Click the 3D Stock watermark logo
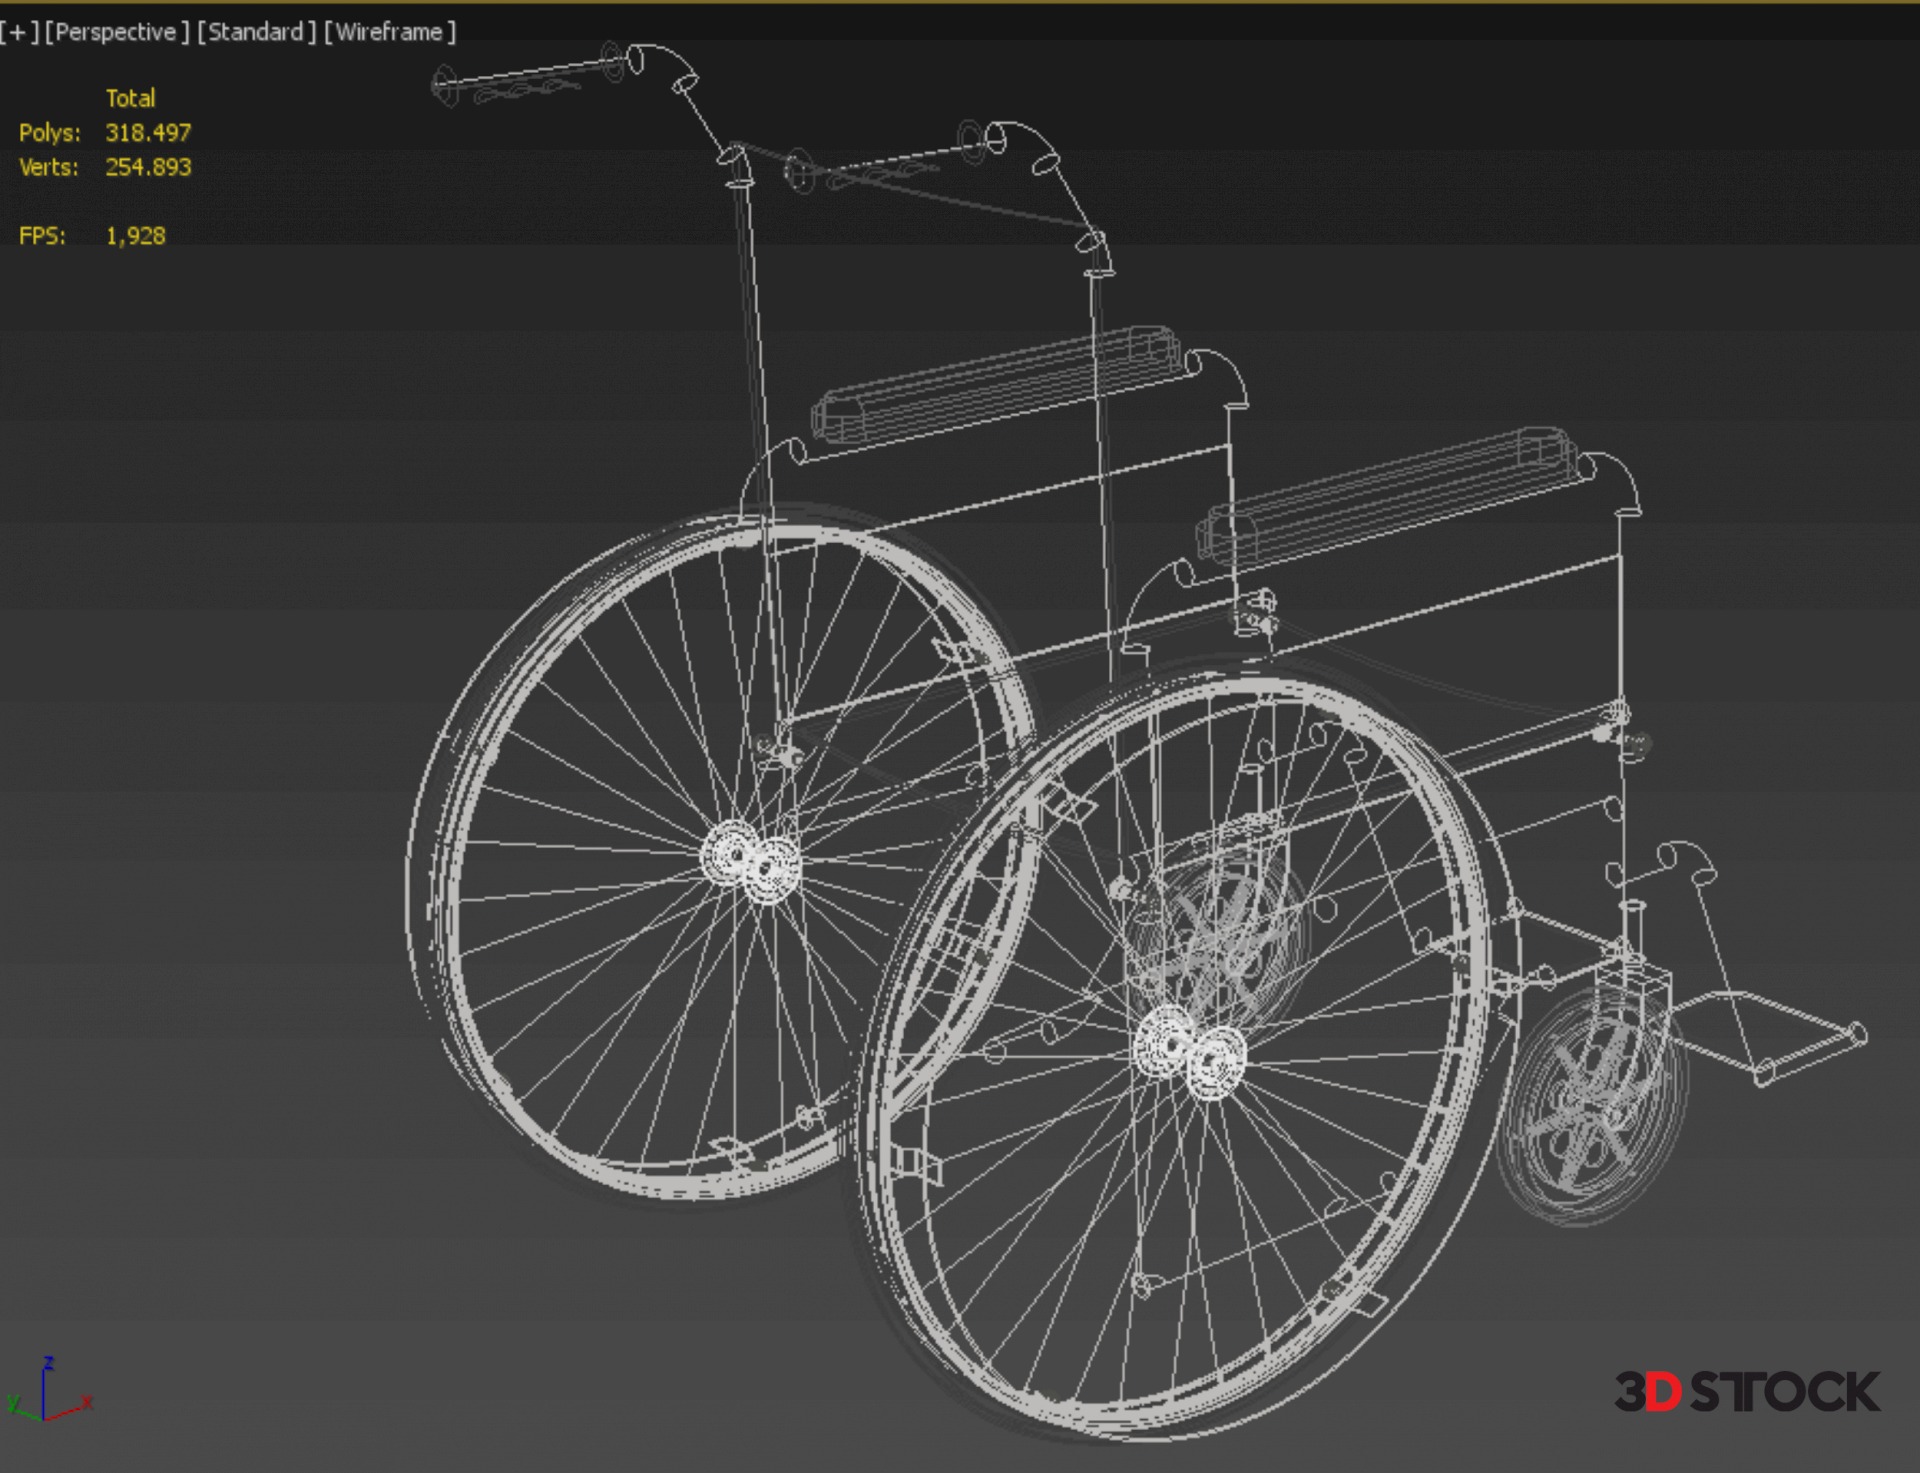1920x1473 pixels. point(1746,1392)
